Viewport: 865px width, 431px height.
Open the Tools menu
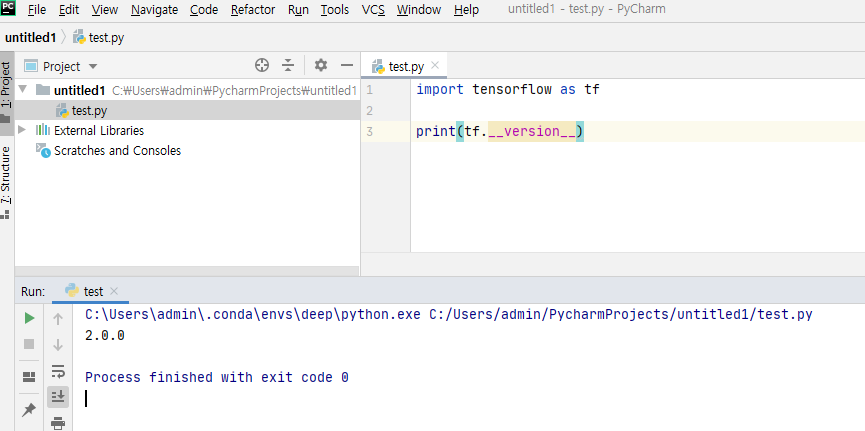[x=335, y=9]
